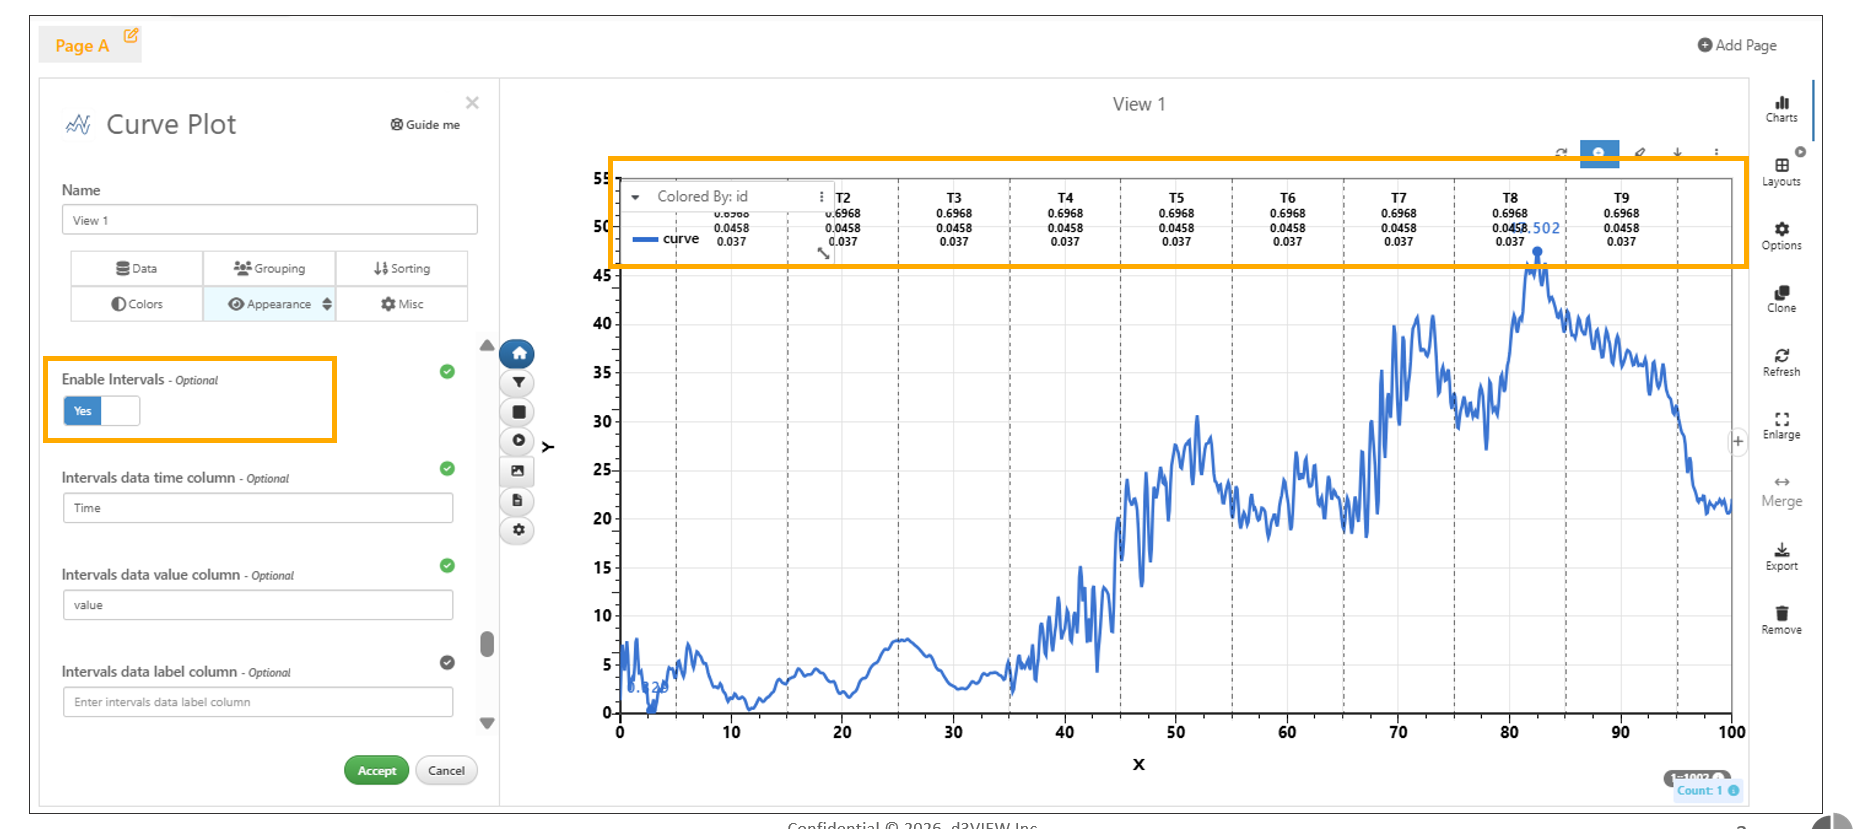Image resolution: width=1865 pixels, height=829 pixels.
Task: Switch to the Colors tab
Action: pos(137,304)
